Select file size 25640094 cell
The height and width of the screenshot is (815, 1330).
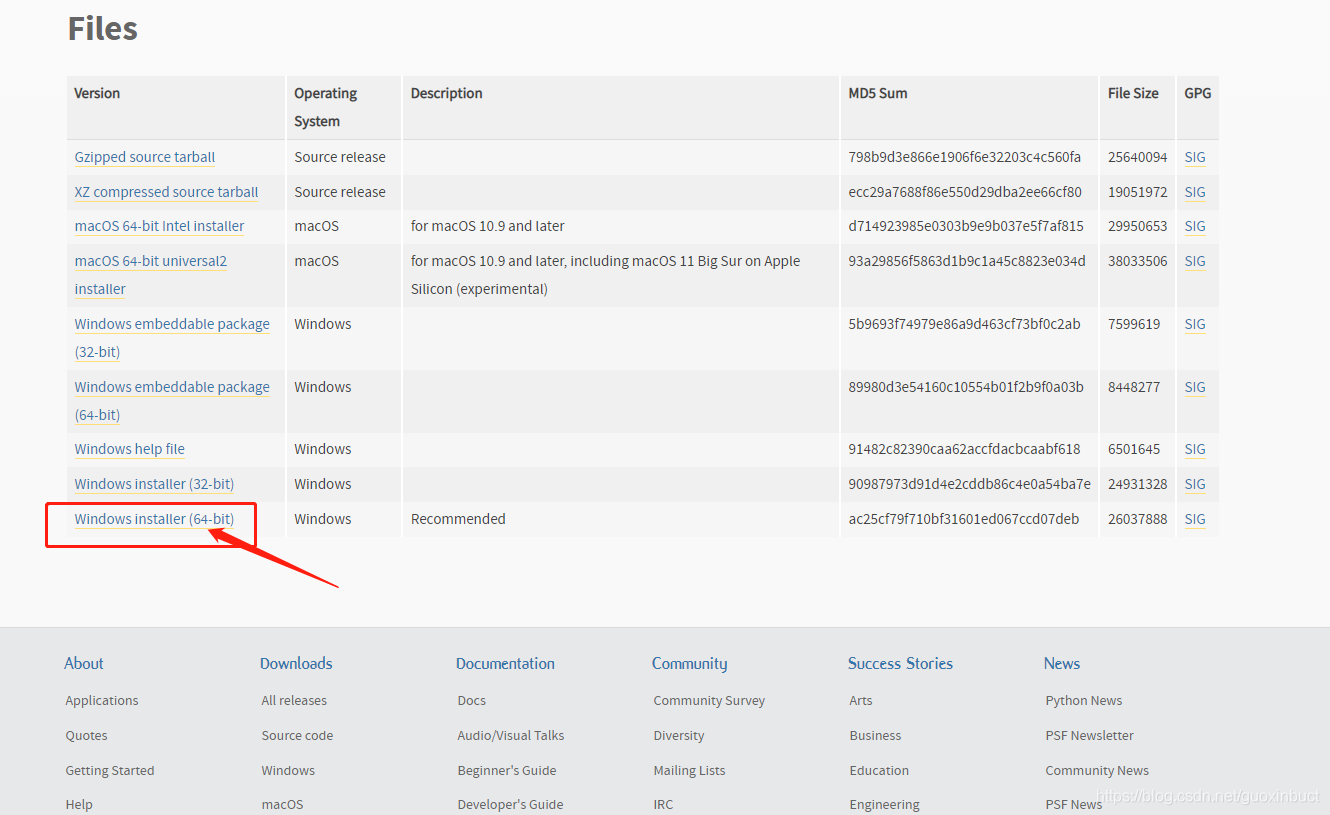pos(1137,157)
